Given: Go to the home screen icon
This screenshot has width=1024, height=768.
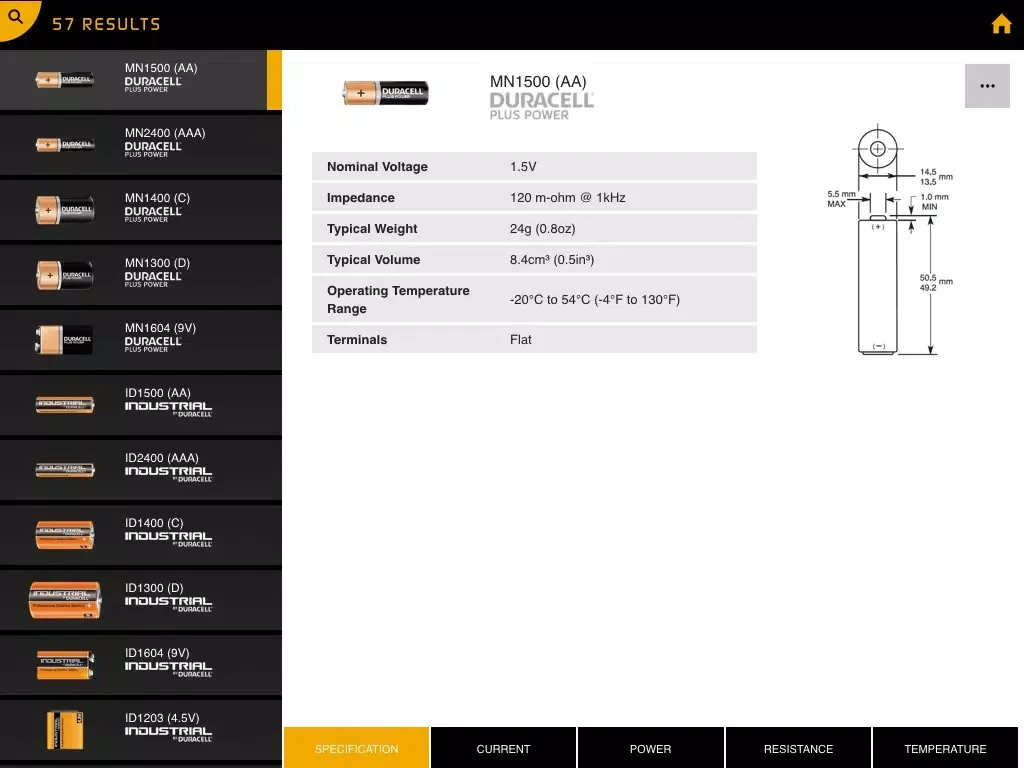Looking at the screenshot, I should tap(1001, 24).
